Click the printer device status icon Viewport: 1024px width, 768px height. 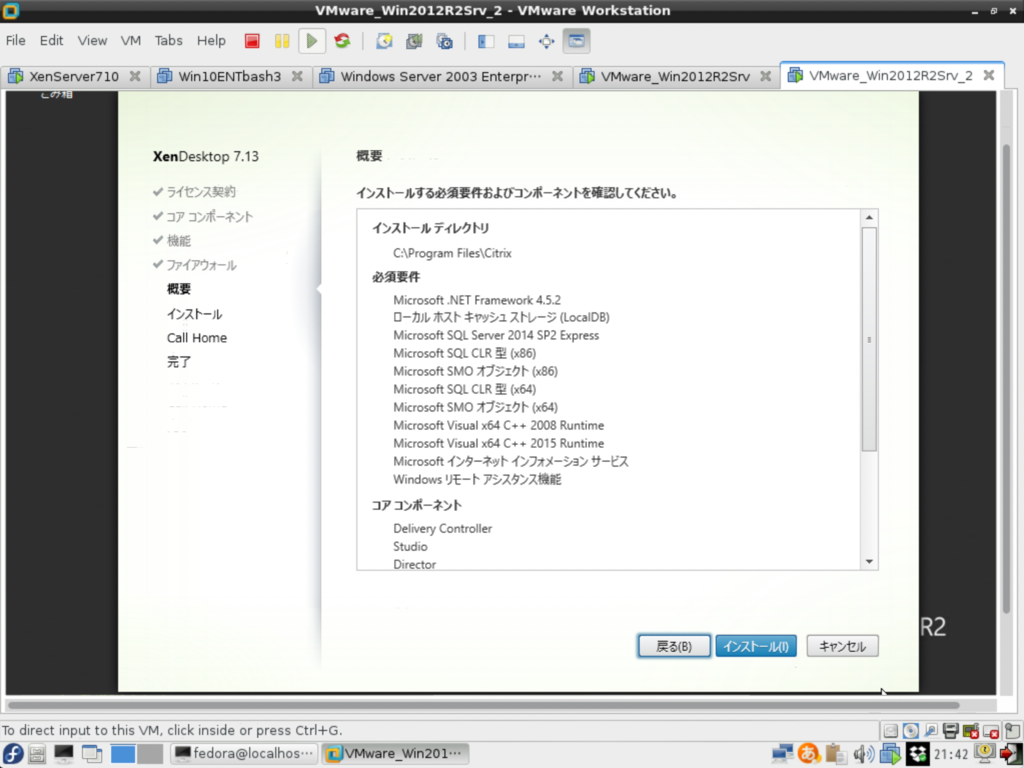tap(951, 731)
